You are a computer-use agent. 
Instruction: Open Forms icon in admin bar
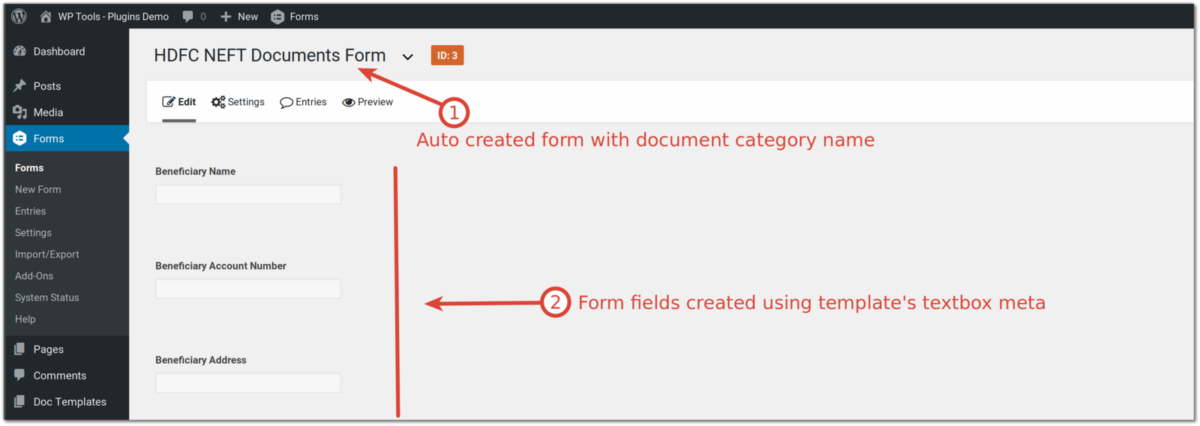[x=277, y=17]
